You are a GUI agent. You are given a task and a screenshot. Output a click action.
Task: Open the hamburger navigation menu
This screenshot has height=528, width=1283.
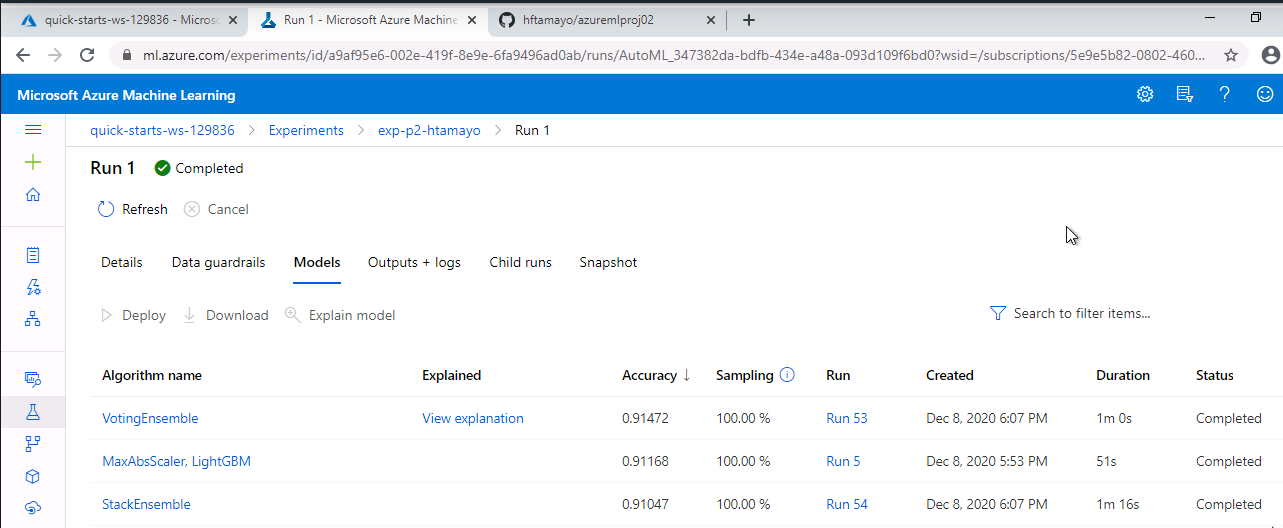(x=33, y=130)
